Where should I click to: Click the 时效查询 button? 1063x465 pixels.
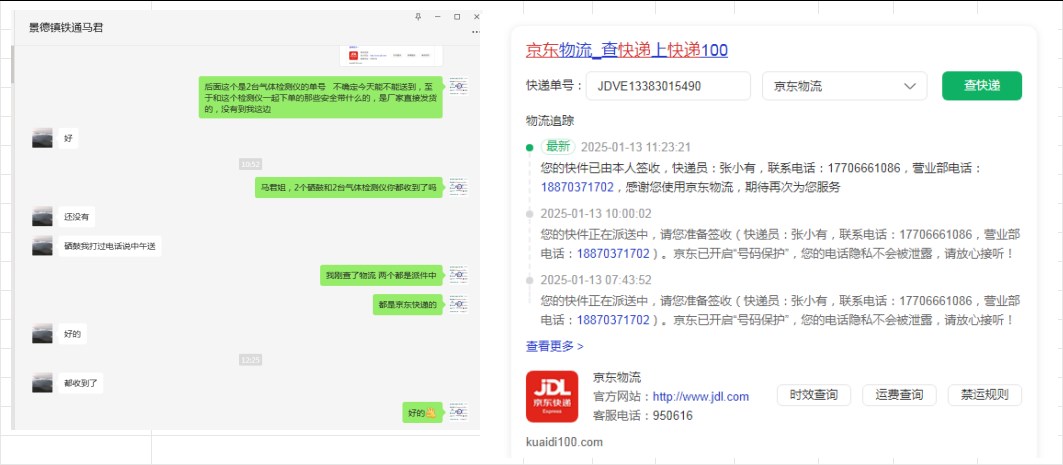tap(814, 395)
